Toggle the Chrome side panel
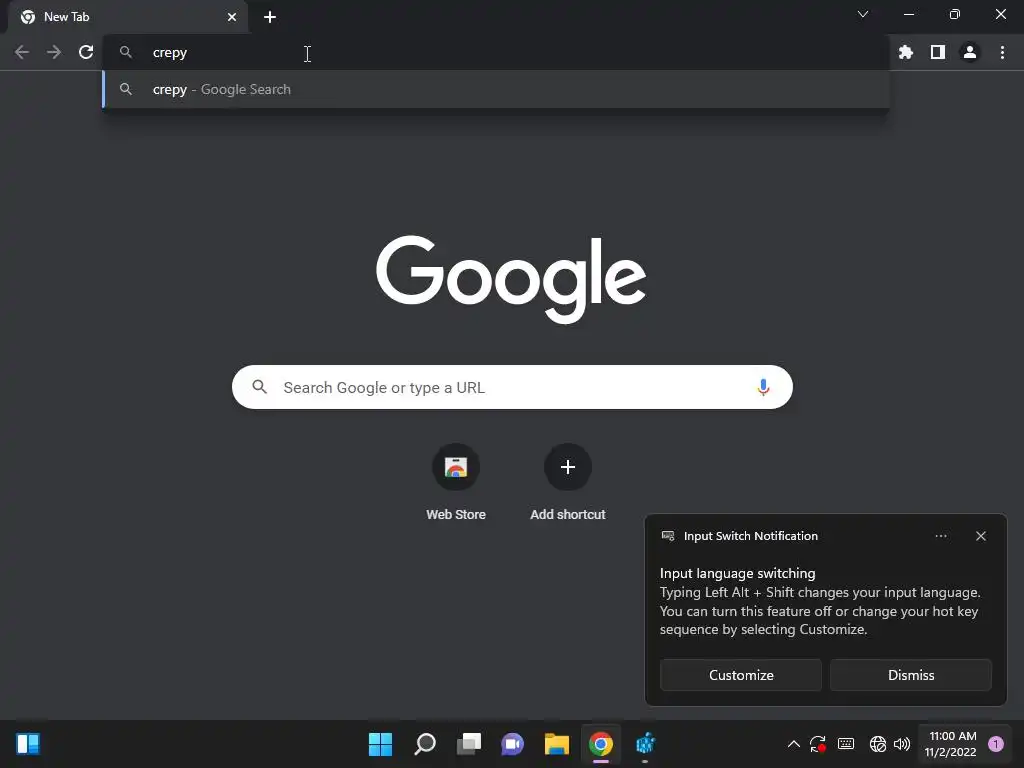The height and width of the screenshot is (768, 1024). (938, 52)
